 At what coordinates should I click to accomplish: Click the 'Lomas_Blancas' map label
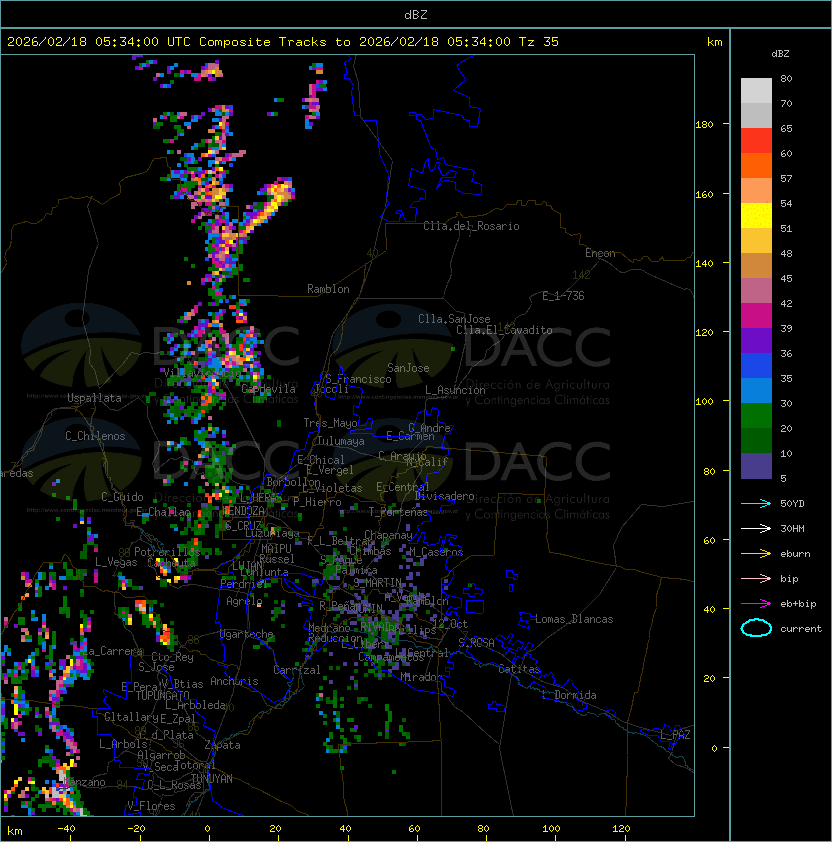pos(574,619)
